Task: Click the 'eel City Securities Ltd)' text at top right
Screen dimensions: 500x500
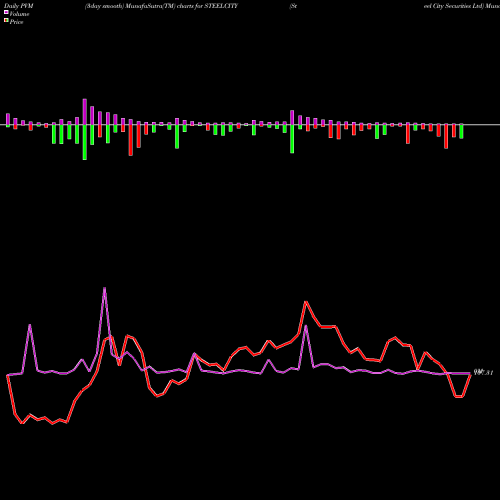Action: [x=454, y=6]
